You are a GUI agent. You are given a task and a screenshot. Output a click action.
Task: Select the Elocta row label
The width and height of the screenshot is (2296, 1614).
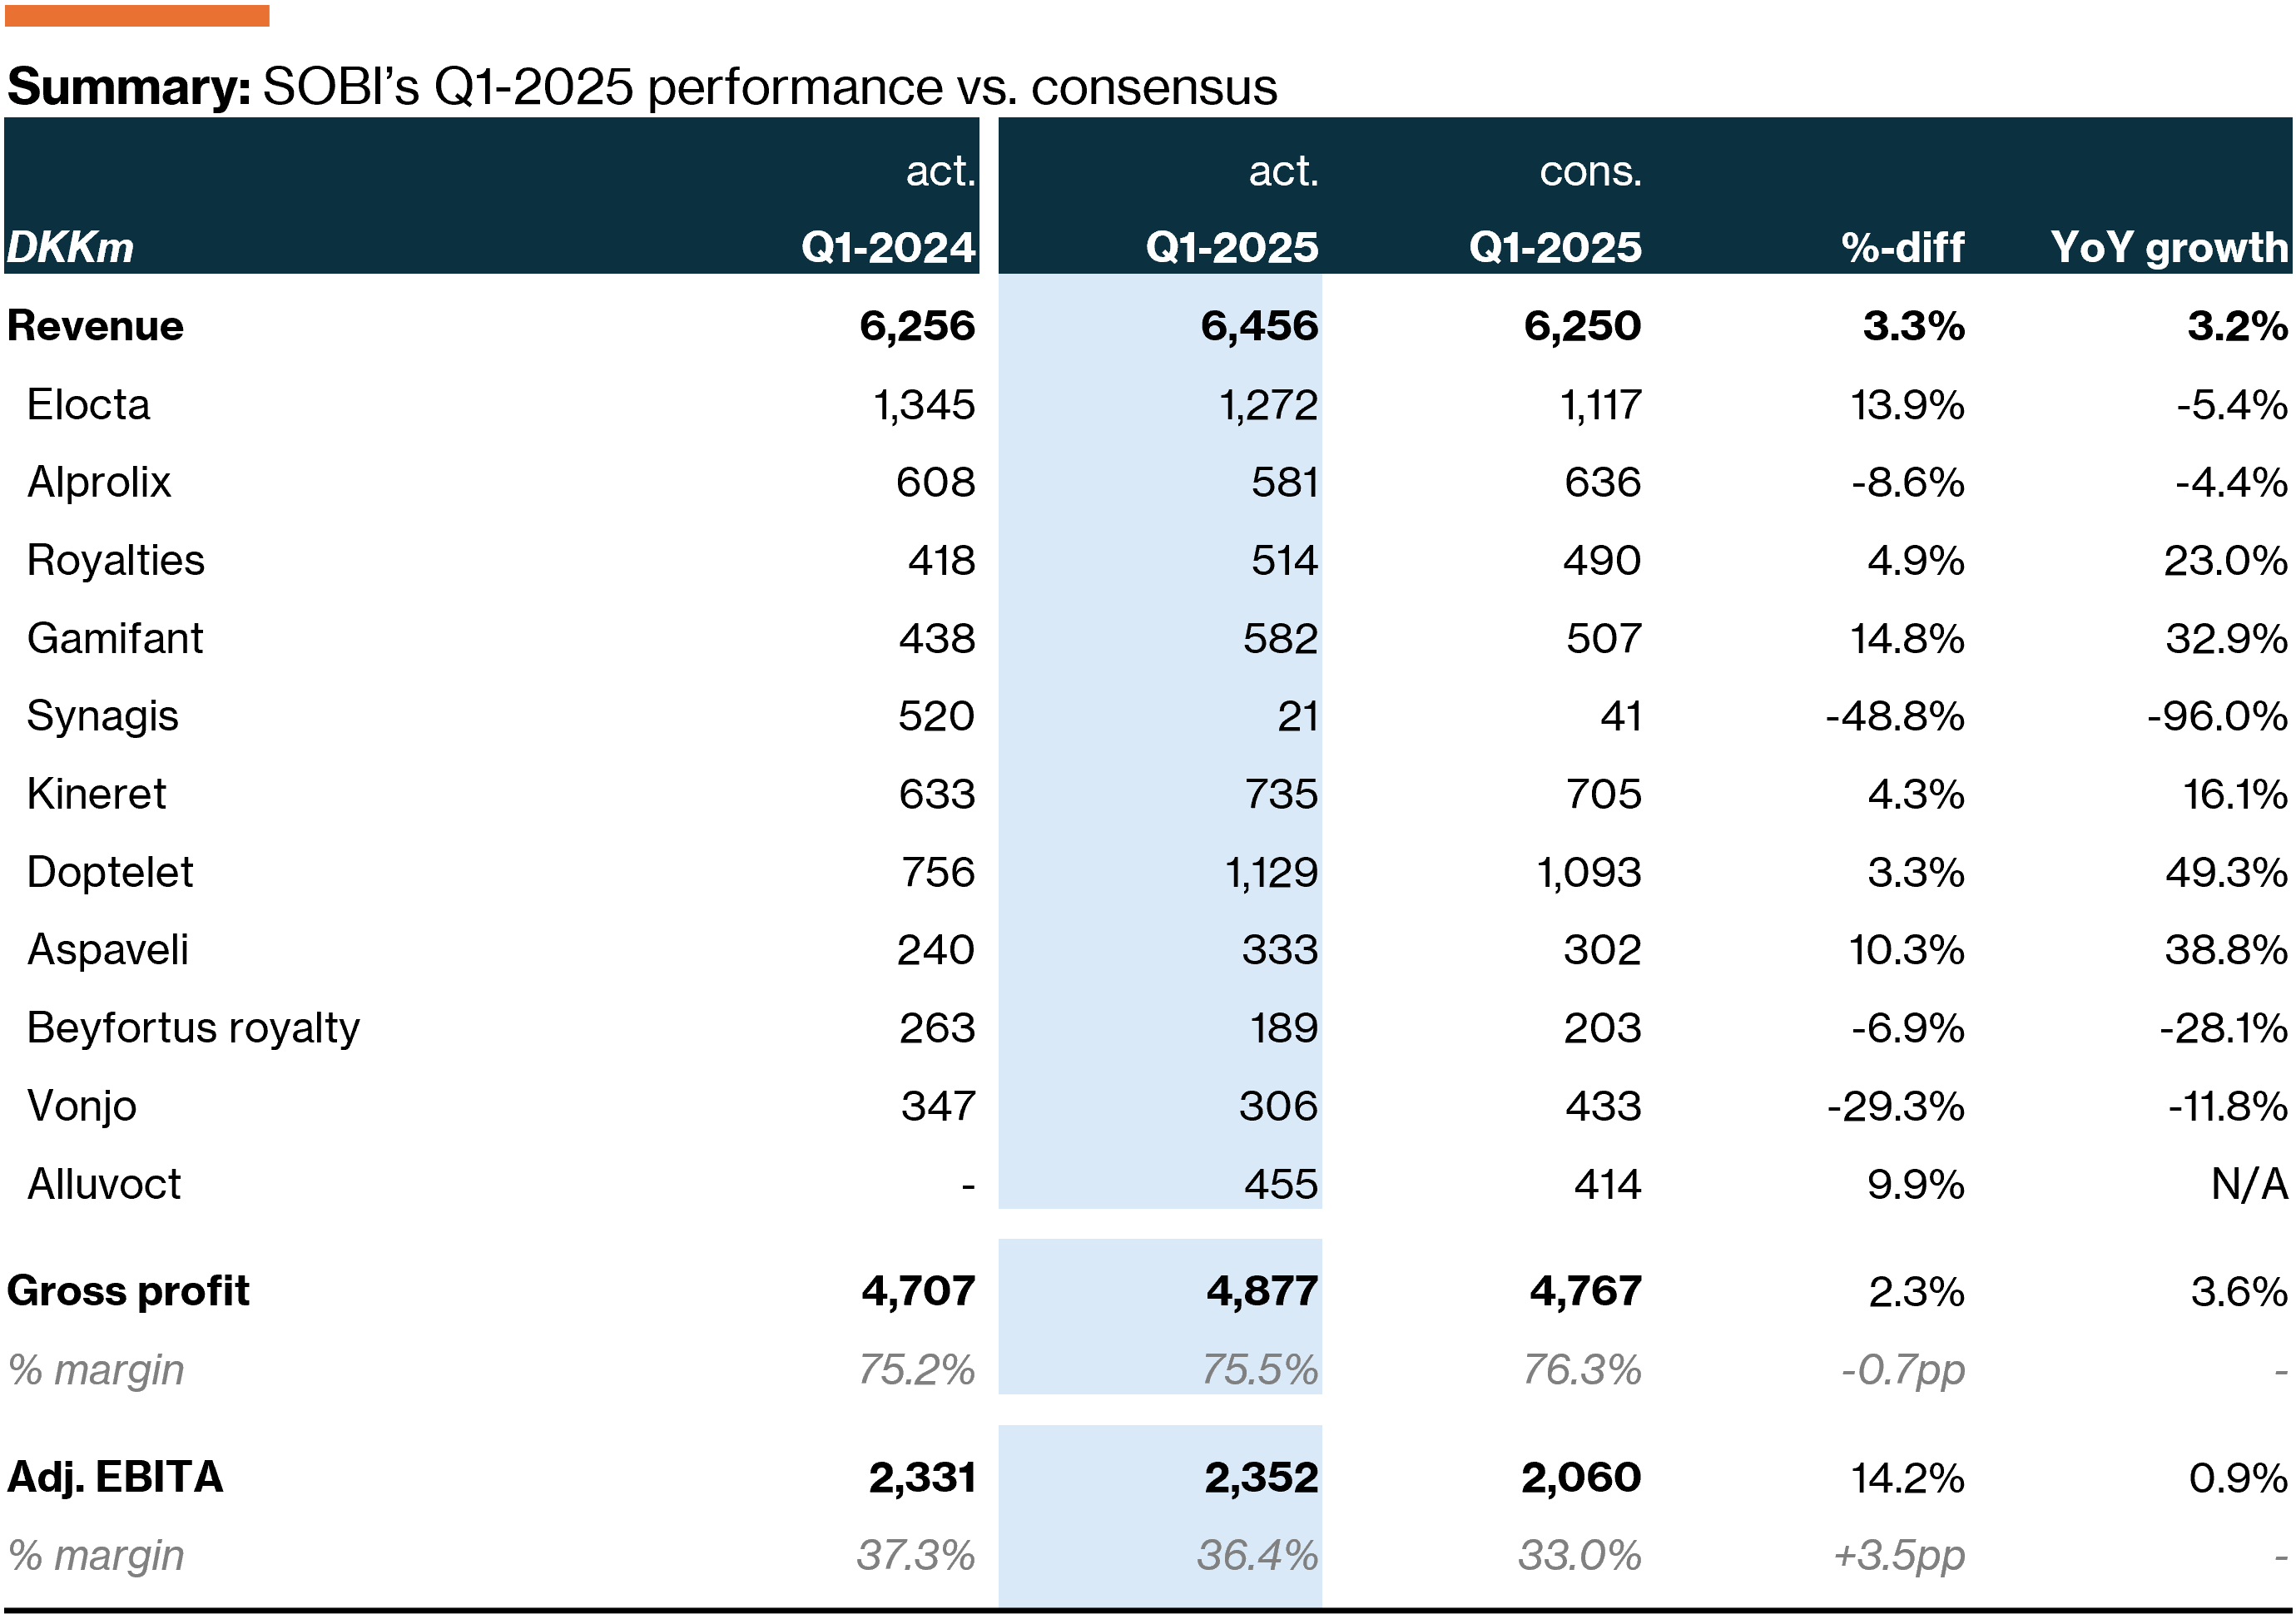coord(88,405)
